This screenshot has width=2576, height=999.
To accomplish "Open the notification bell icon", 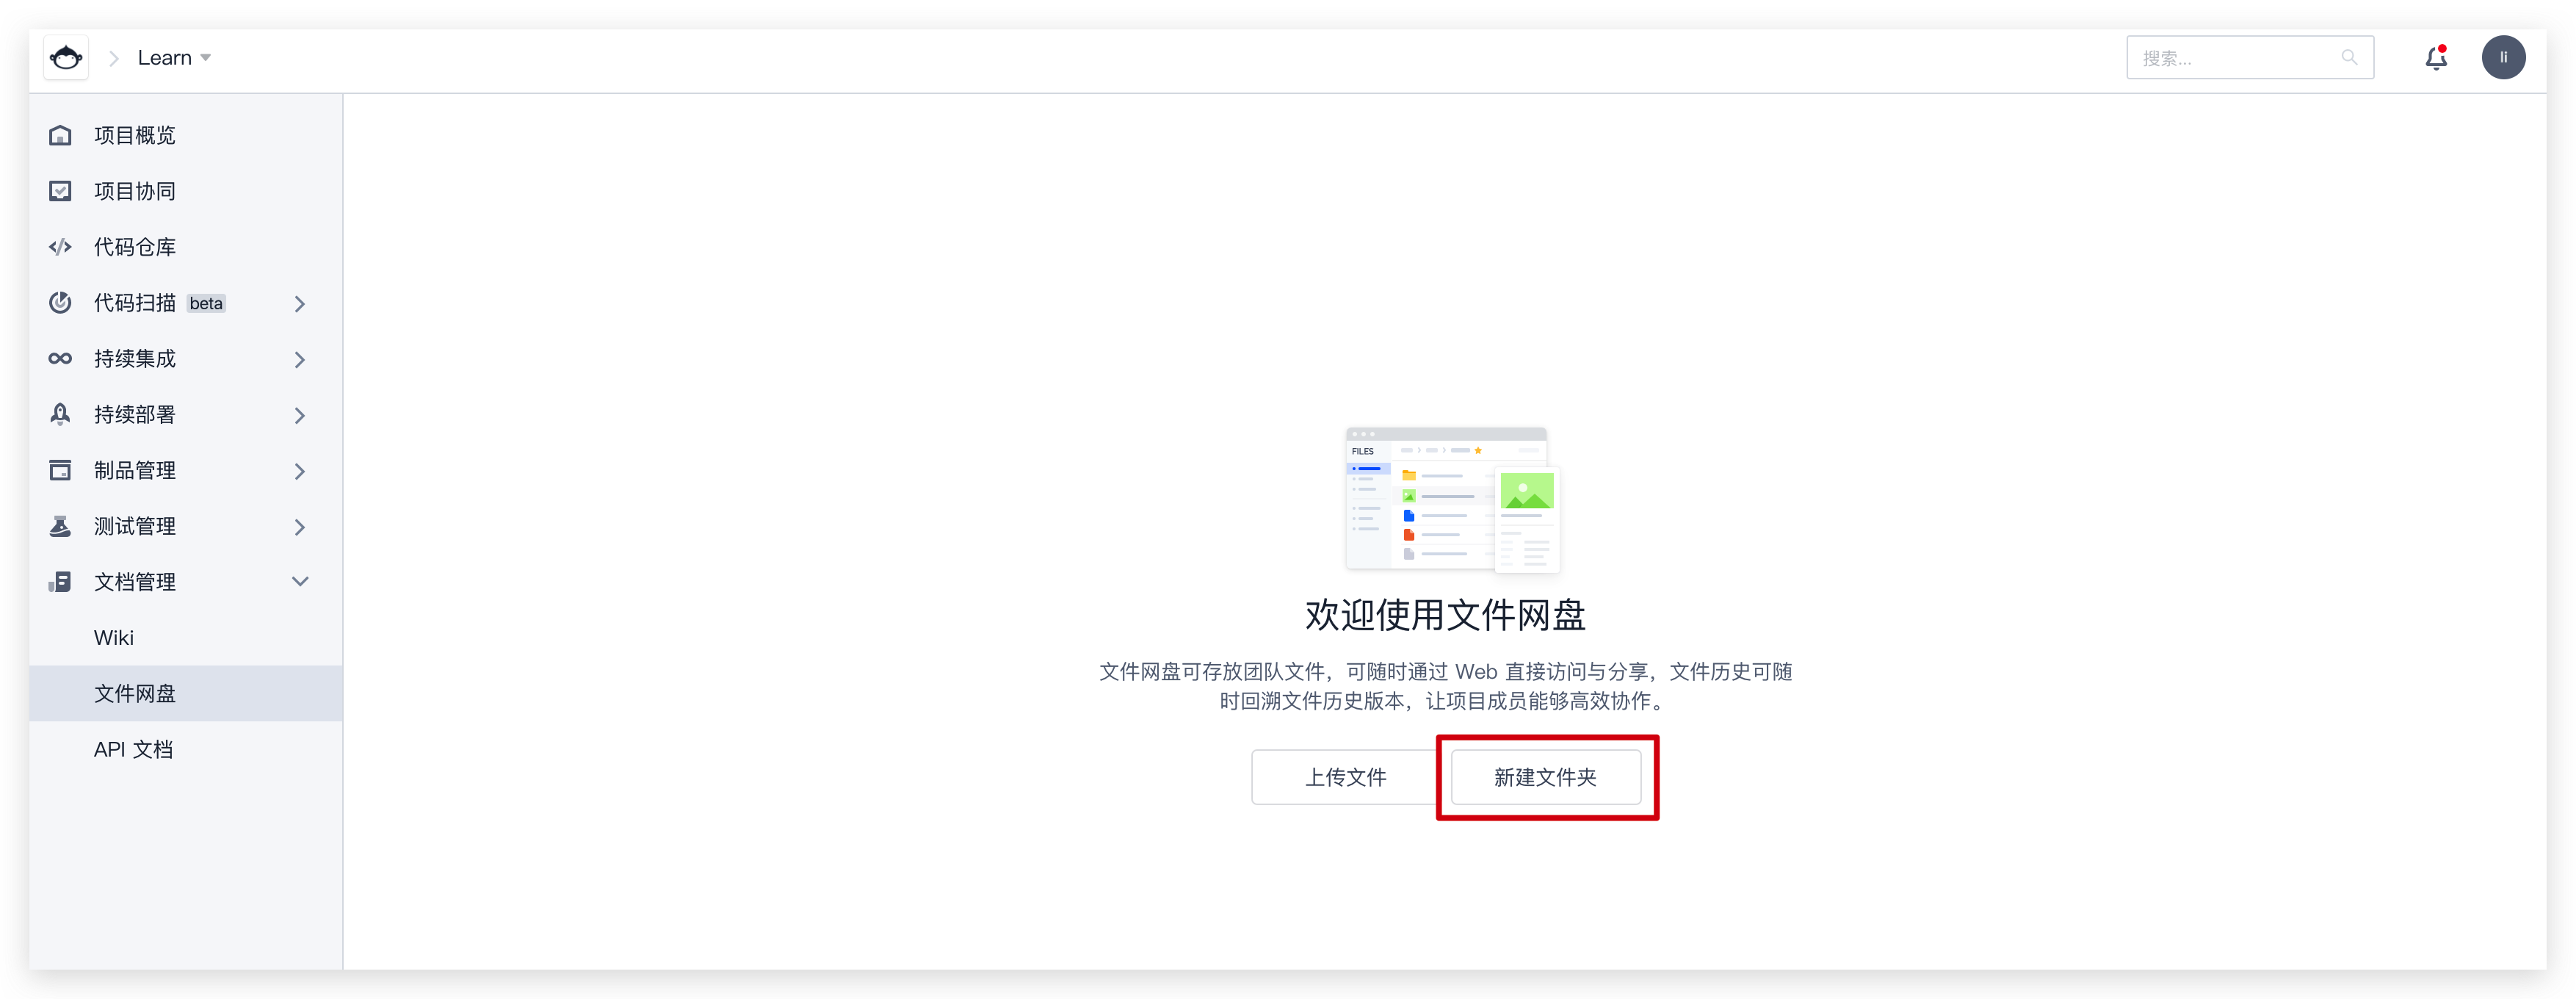I will pyautogui.click(x=2436, y=58).
